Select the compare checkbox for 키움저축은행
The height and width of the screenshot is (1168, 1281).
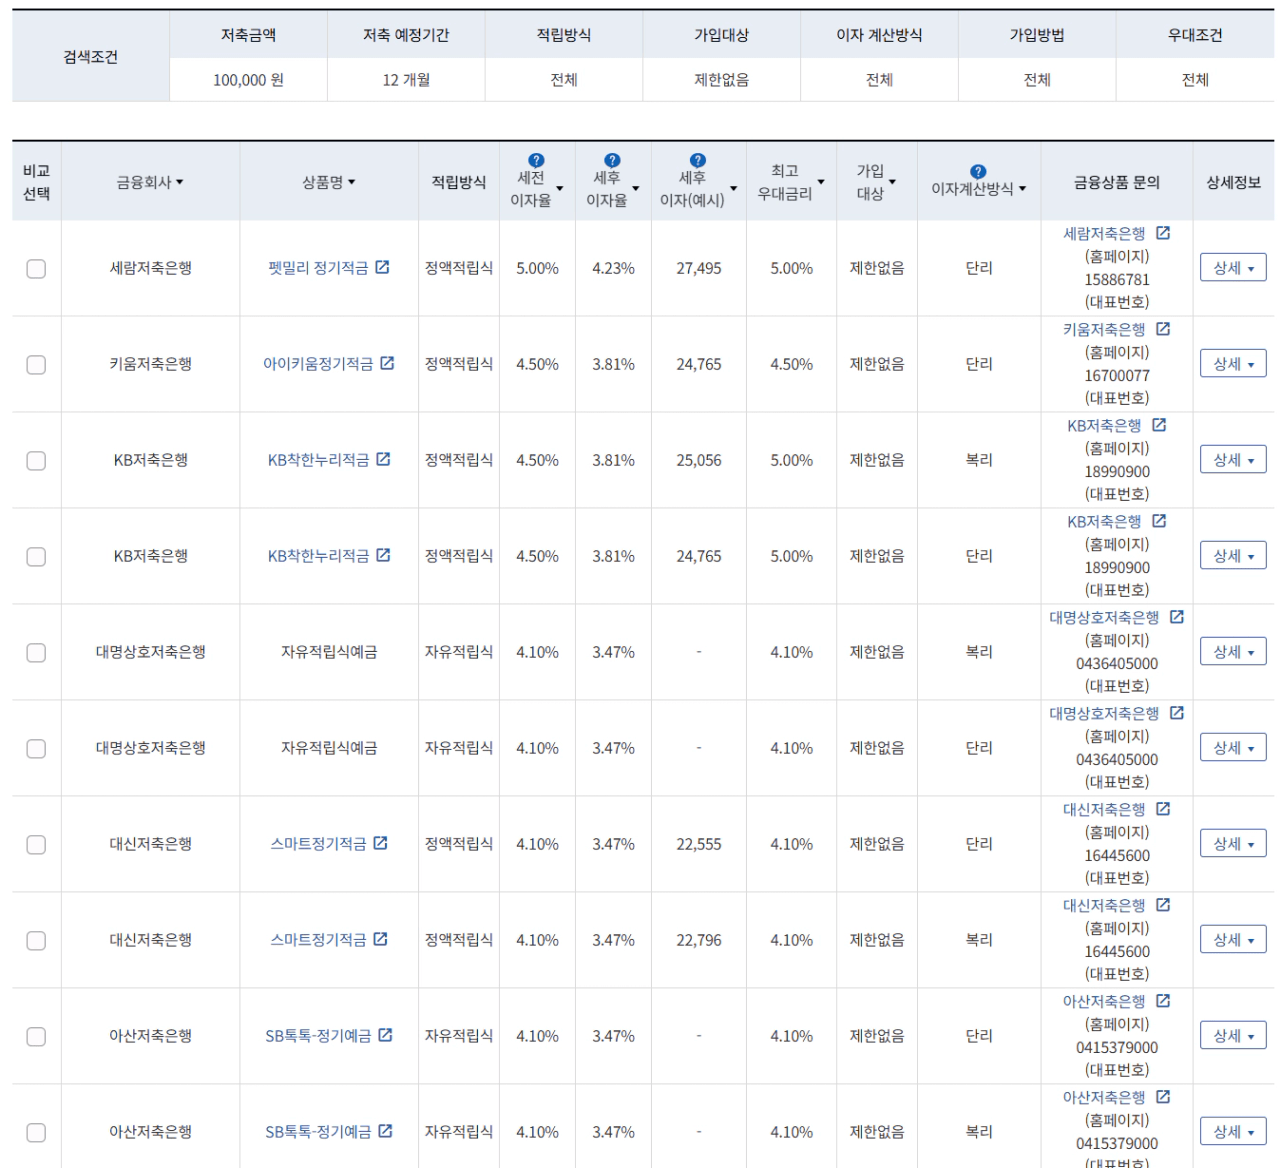(x=36, y=364)
